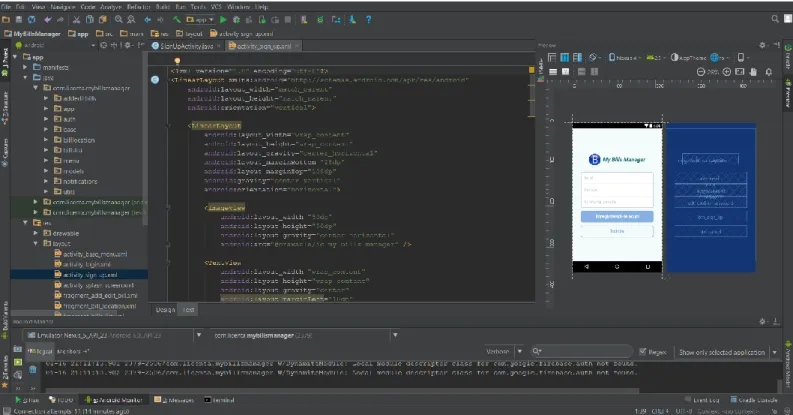Click the screen capture camera icon in Android Monitor
Image resolution: width=793 pixels, height=415 pixels.
18,349
